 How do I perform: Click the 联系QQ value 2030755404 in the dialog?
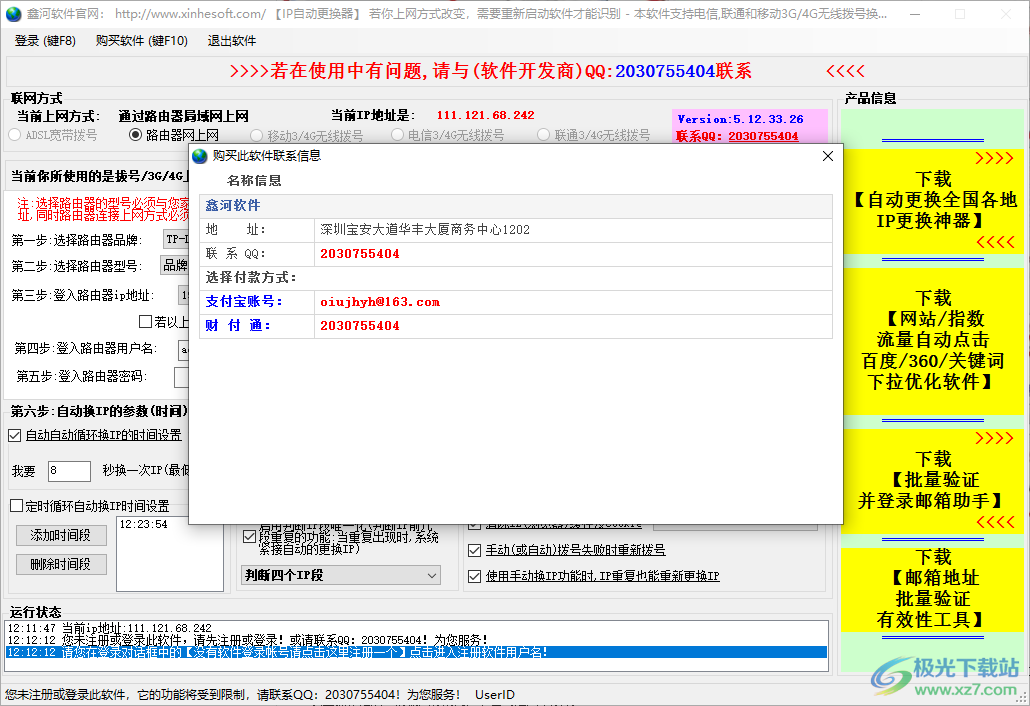pyautogui.click(x=360, y=254)
